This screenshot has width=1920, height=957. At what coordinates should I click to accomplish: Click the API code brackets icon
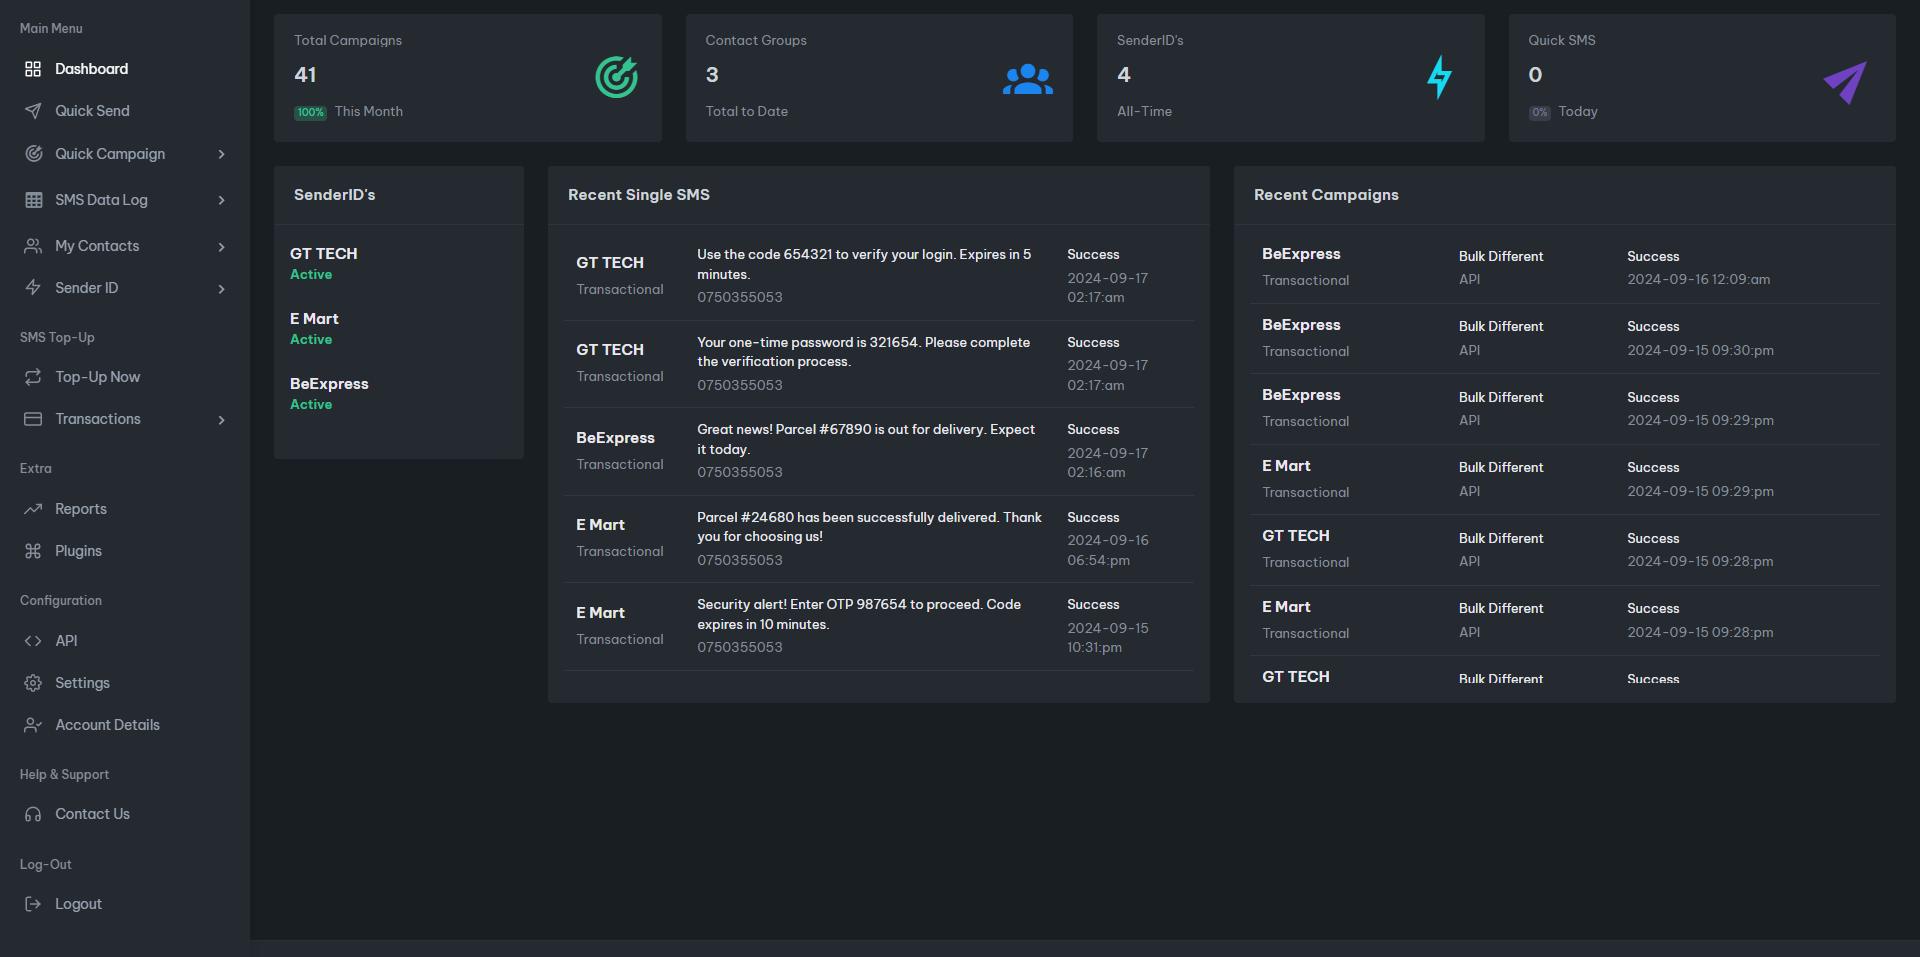[33, 641]
